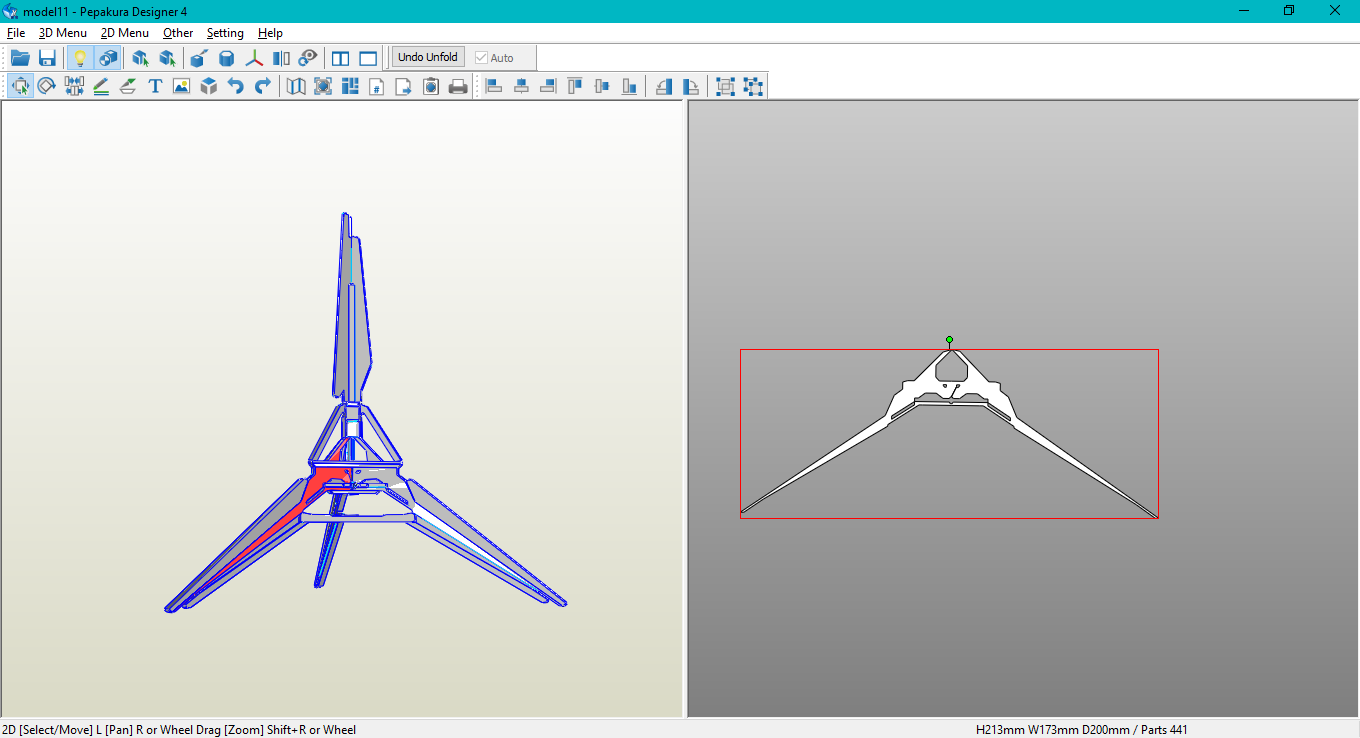
Task: Expand the 2D Menu dropdown
Action: click(x=125, y=33)
